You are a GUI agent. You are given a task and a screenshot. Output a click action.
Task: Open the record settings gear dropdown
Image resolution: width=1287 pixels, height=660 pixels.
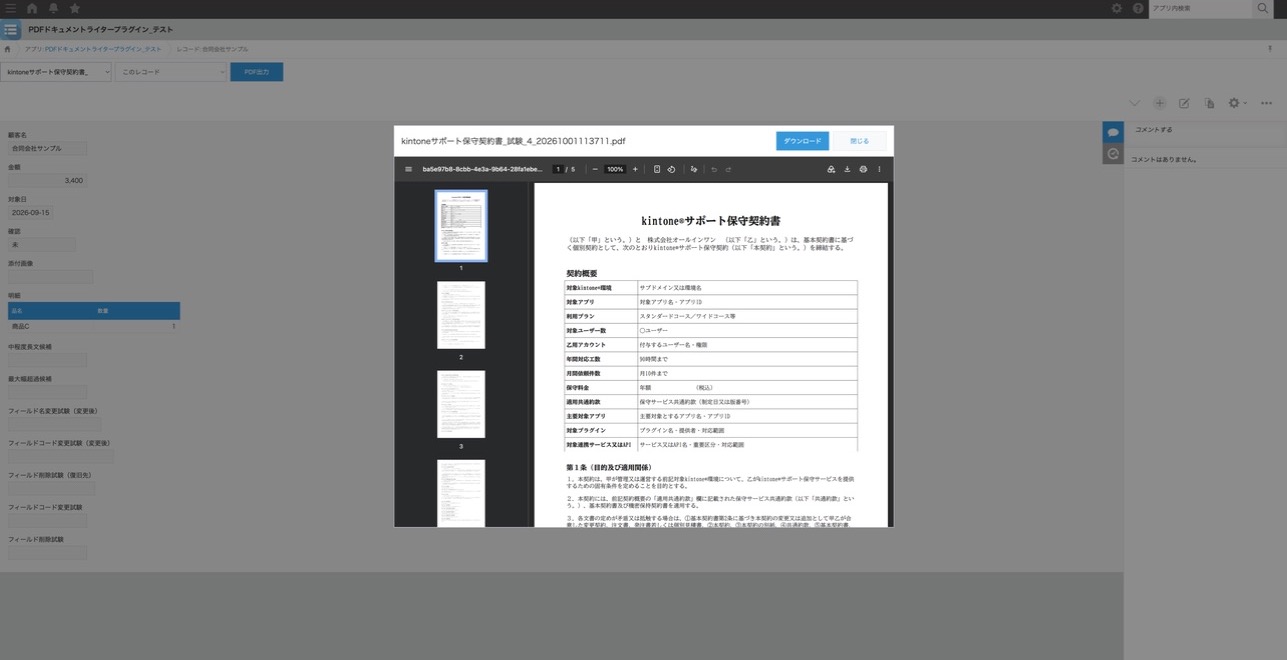pyautogui.click(x=1237, y=103)
